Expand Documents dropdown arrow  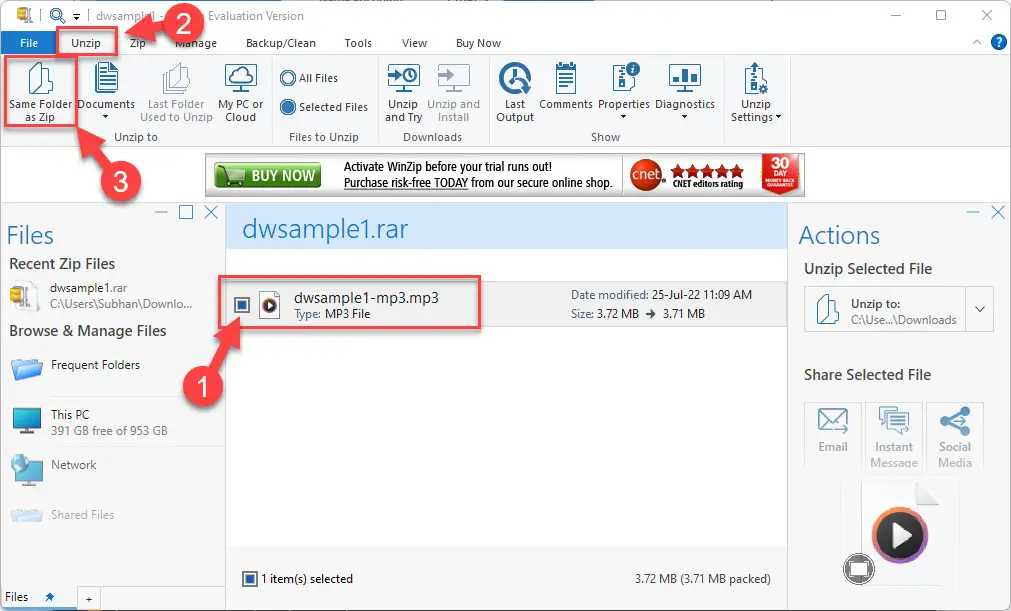point(106,117)
